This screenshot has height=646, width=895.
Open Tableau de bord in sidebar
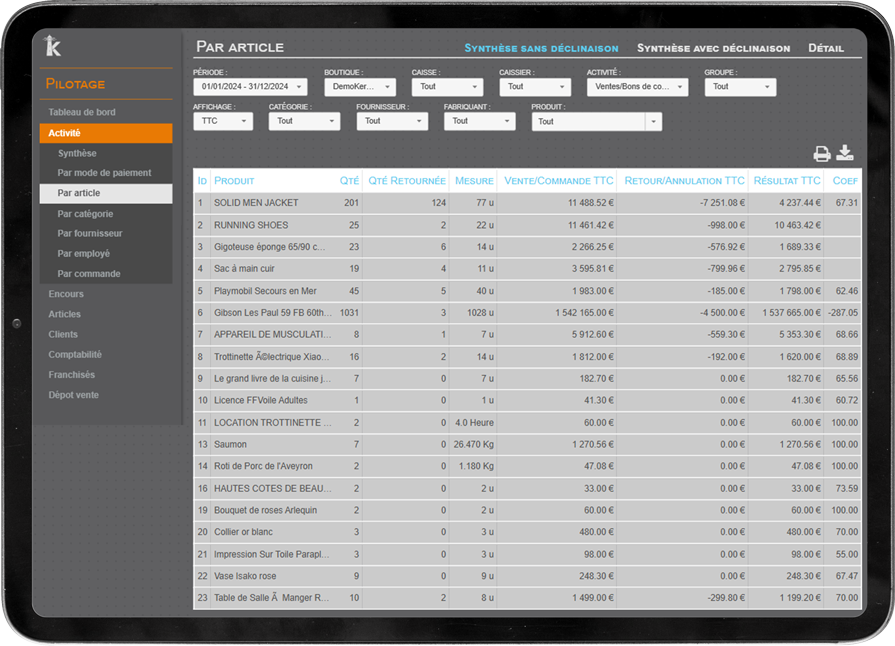tap(82, 112)
